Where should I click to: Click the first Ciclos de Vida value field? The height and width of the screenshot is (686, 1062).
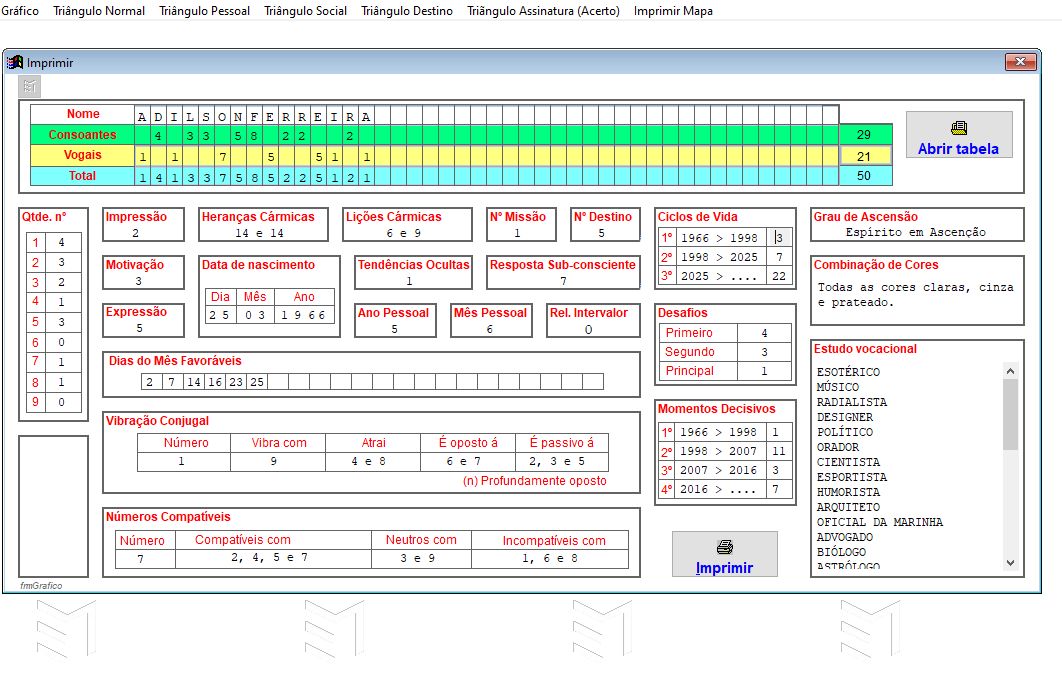click(780, 238)
